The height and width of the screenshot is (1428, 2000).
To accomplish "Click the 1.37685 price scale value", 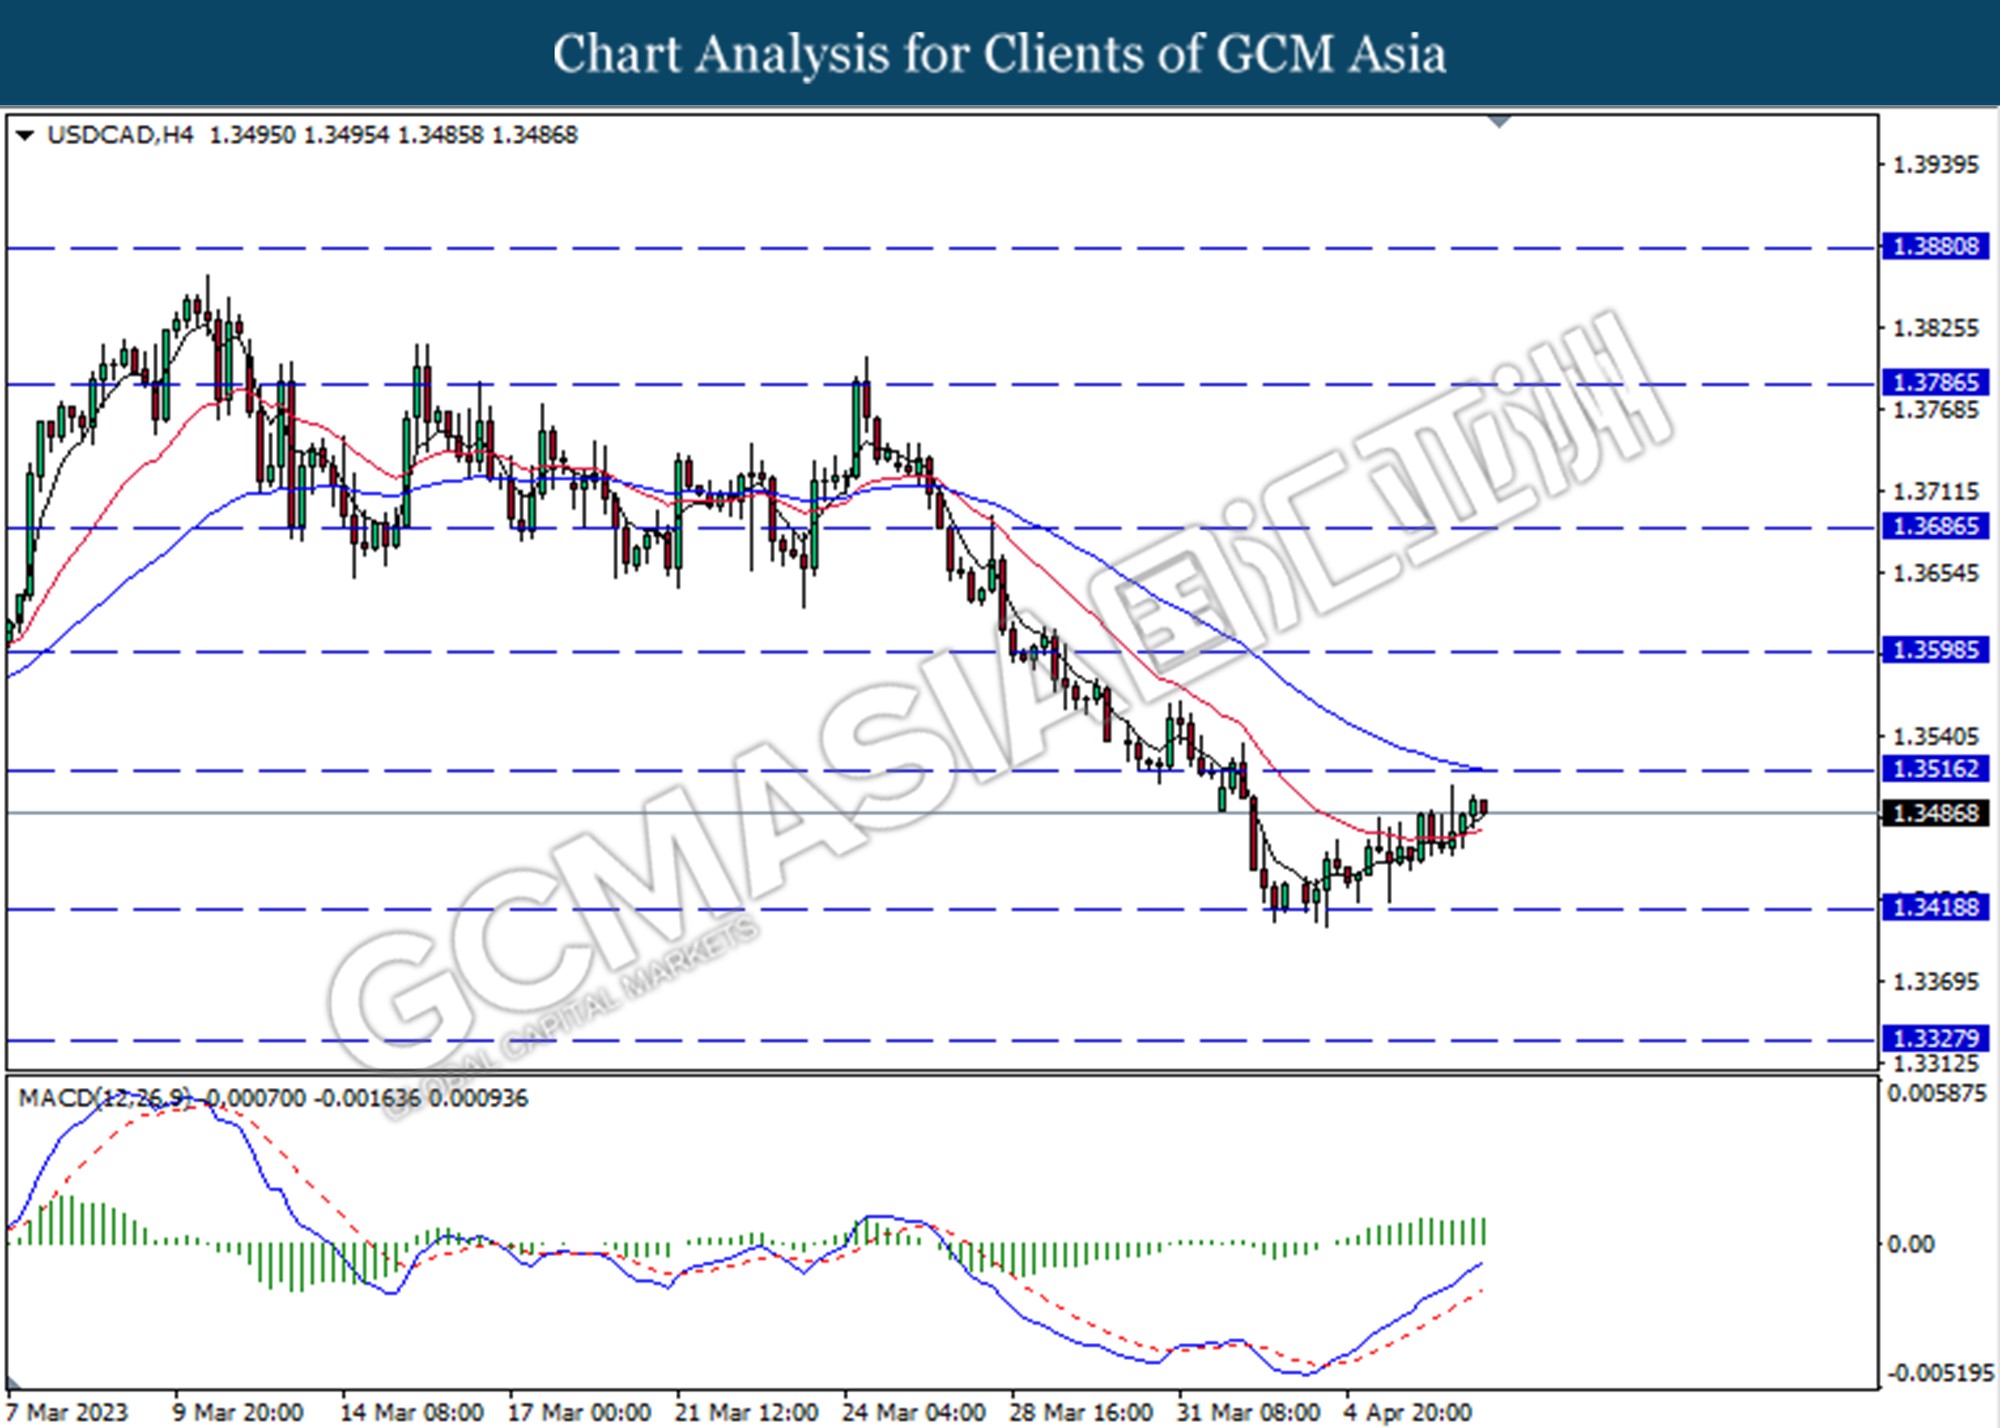I will pos(1936,410).
